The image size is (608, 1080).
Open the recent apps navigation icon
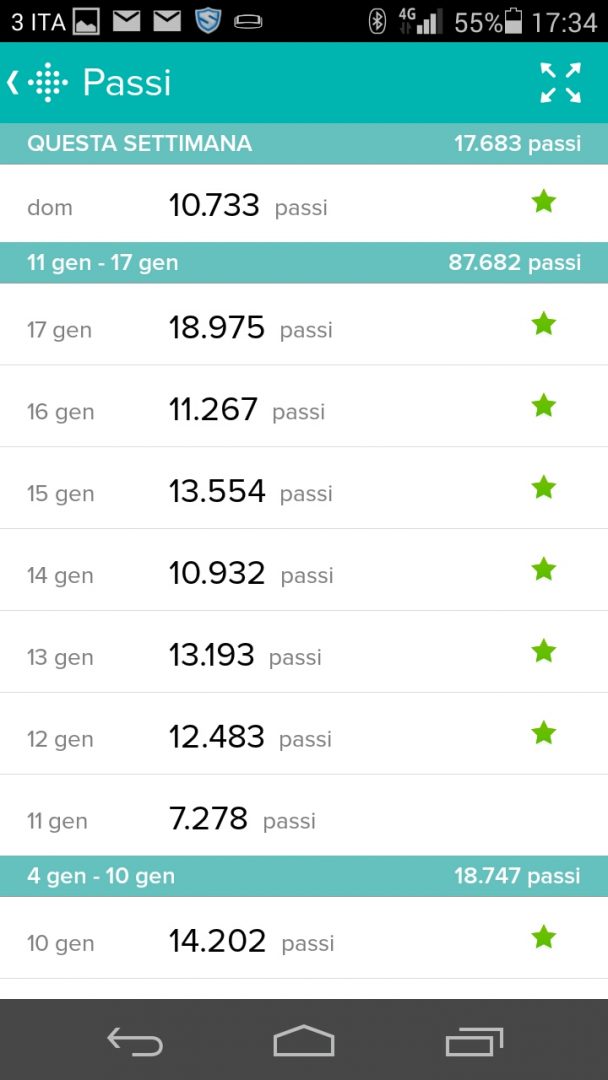coord(473,1041)
